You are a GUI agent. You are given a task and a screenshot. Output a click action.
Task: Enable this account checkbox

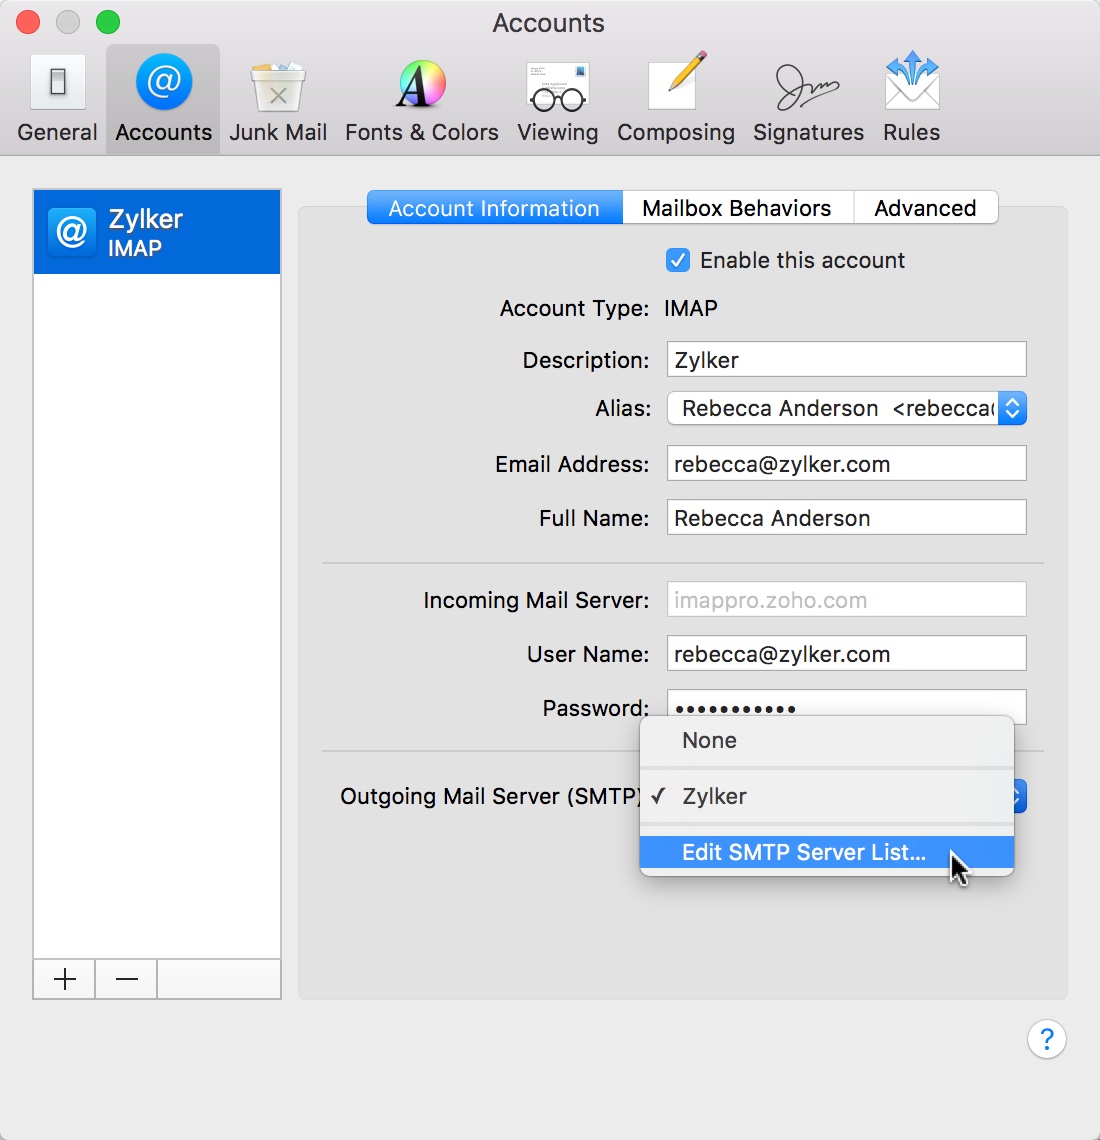[x=678, y=260]
